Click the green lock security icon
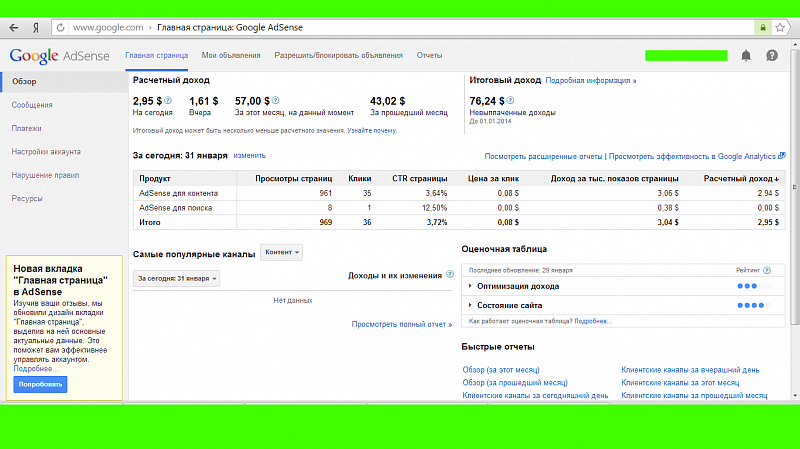Viewport: 800px width, 449px height. point(763,28)
